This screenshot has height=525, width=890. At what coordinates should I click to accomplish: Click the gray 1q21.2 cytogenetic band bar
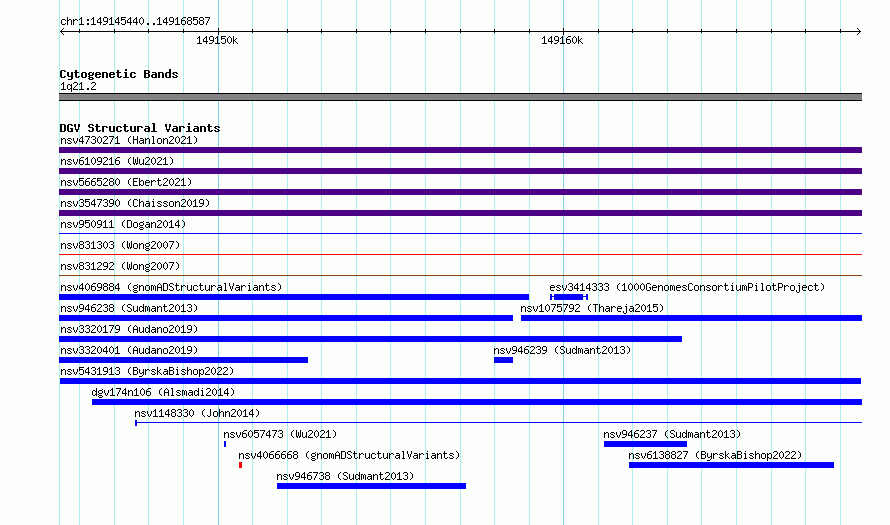460,97
